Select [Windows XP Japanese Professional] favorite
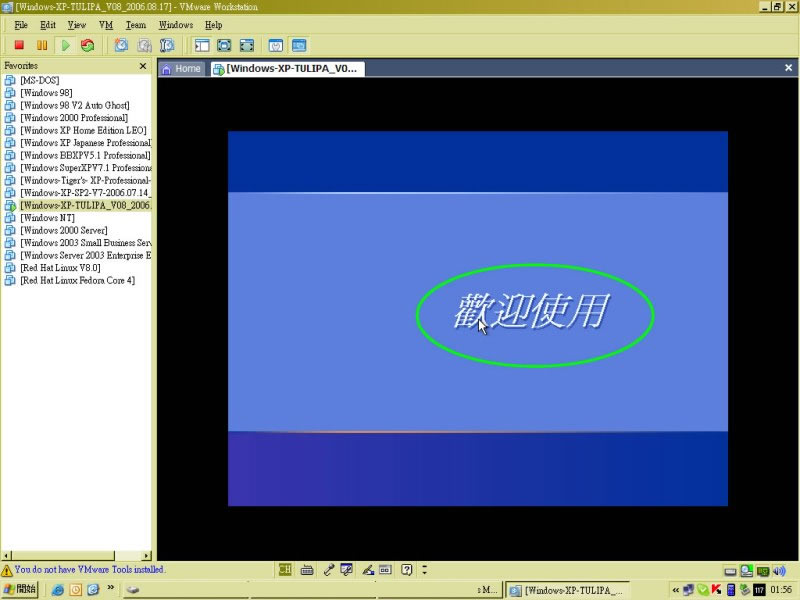This screenshot has width=800, height=600. point(85,143)
